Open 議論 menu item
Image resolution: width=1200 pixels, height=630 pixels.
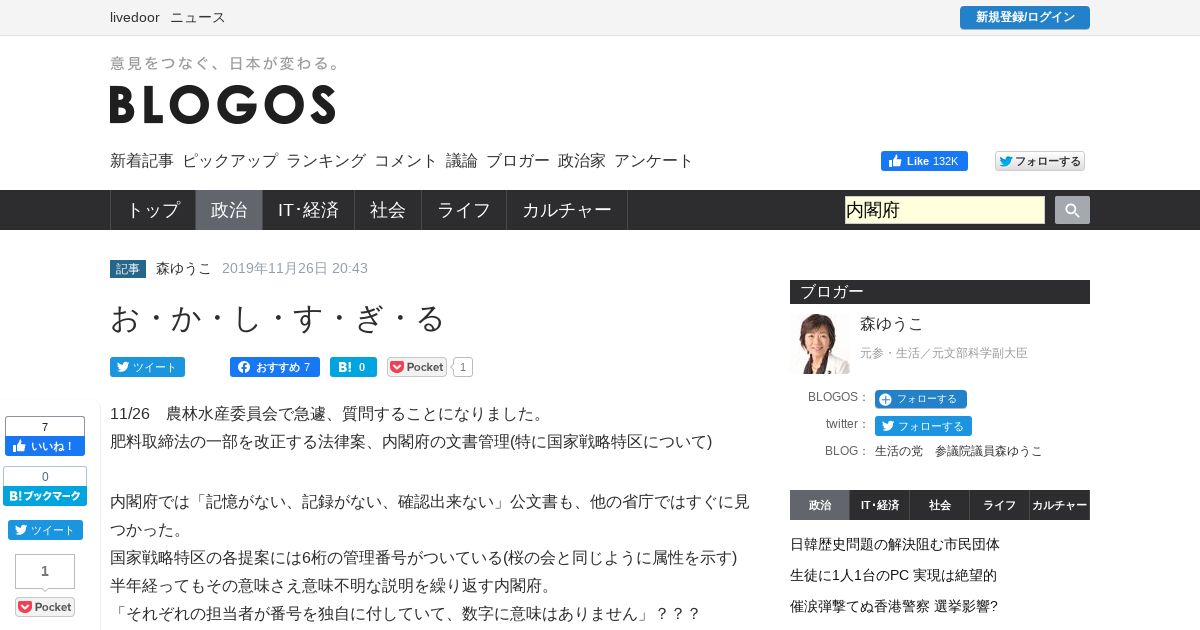[462, 160]
